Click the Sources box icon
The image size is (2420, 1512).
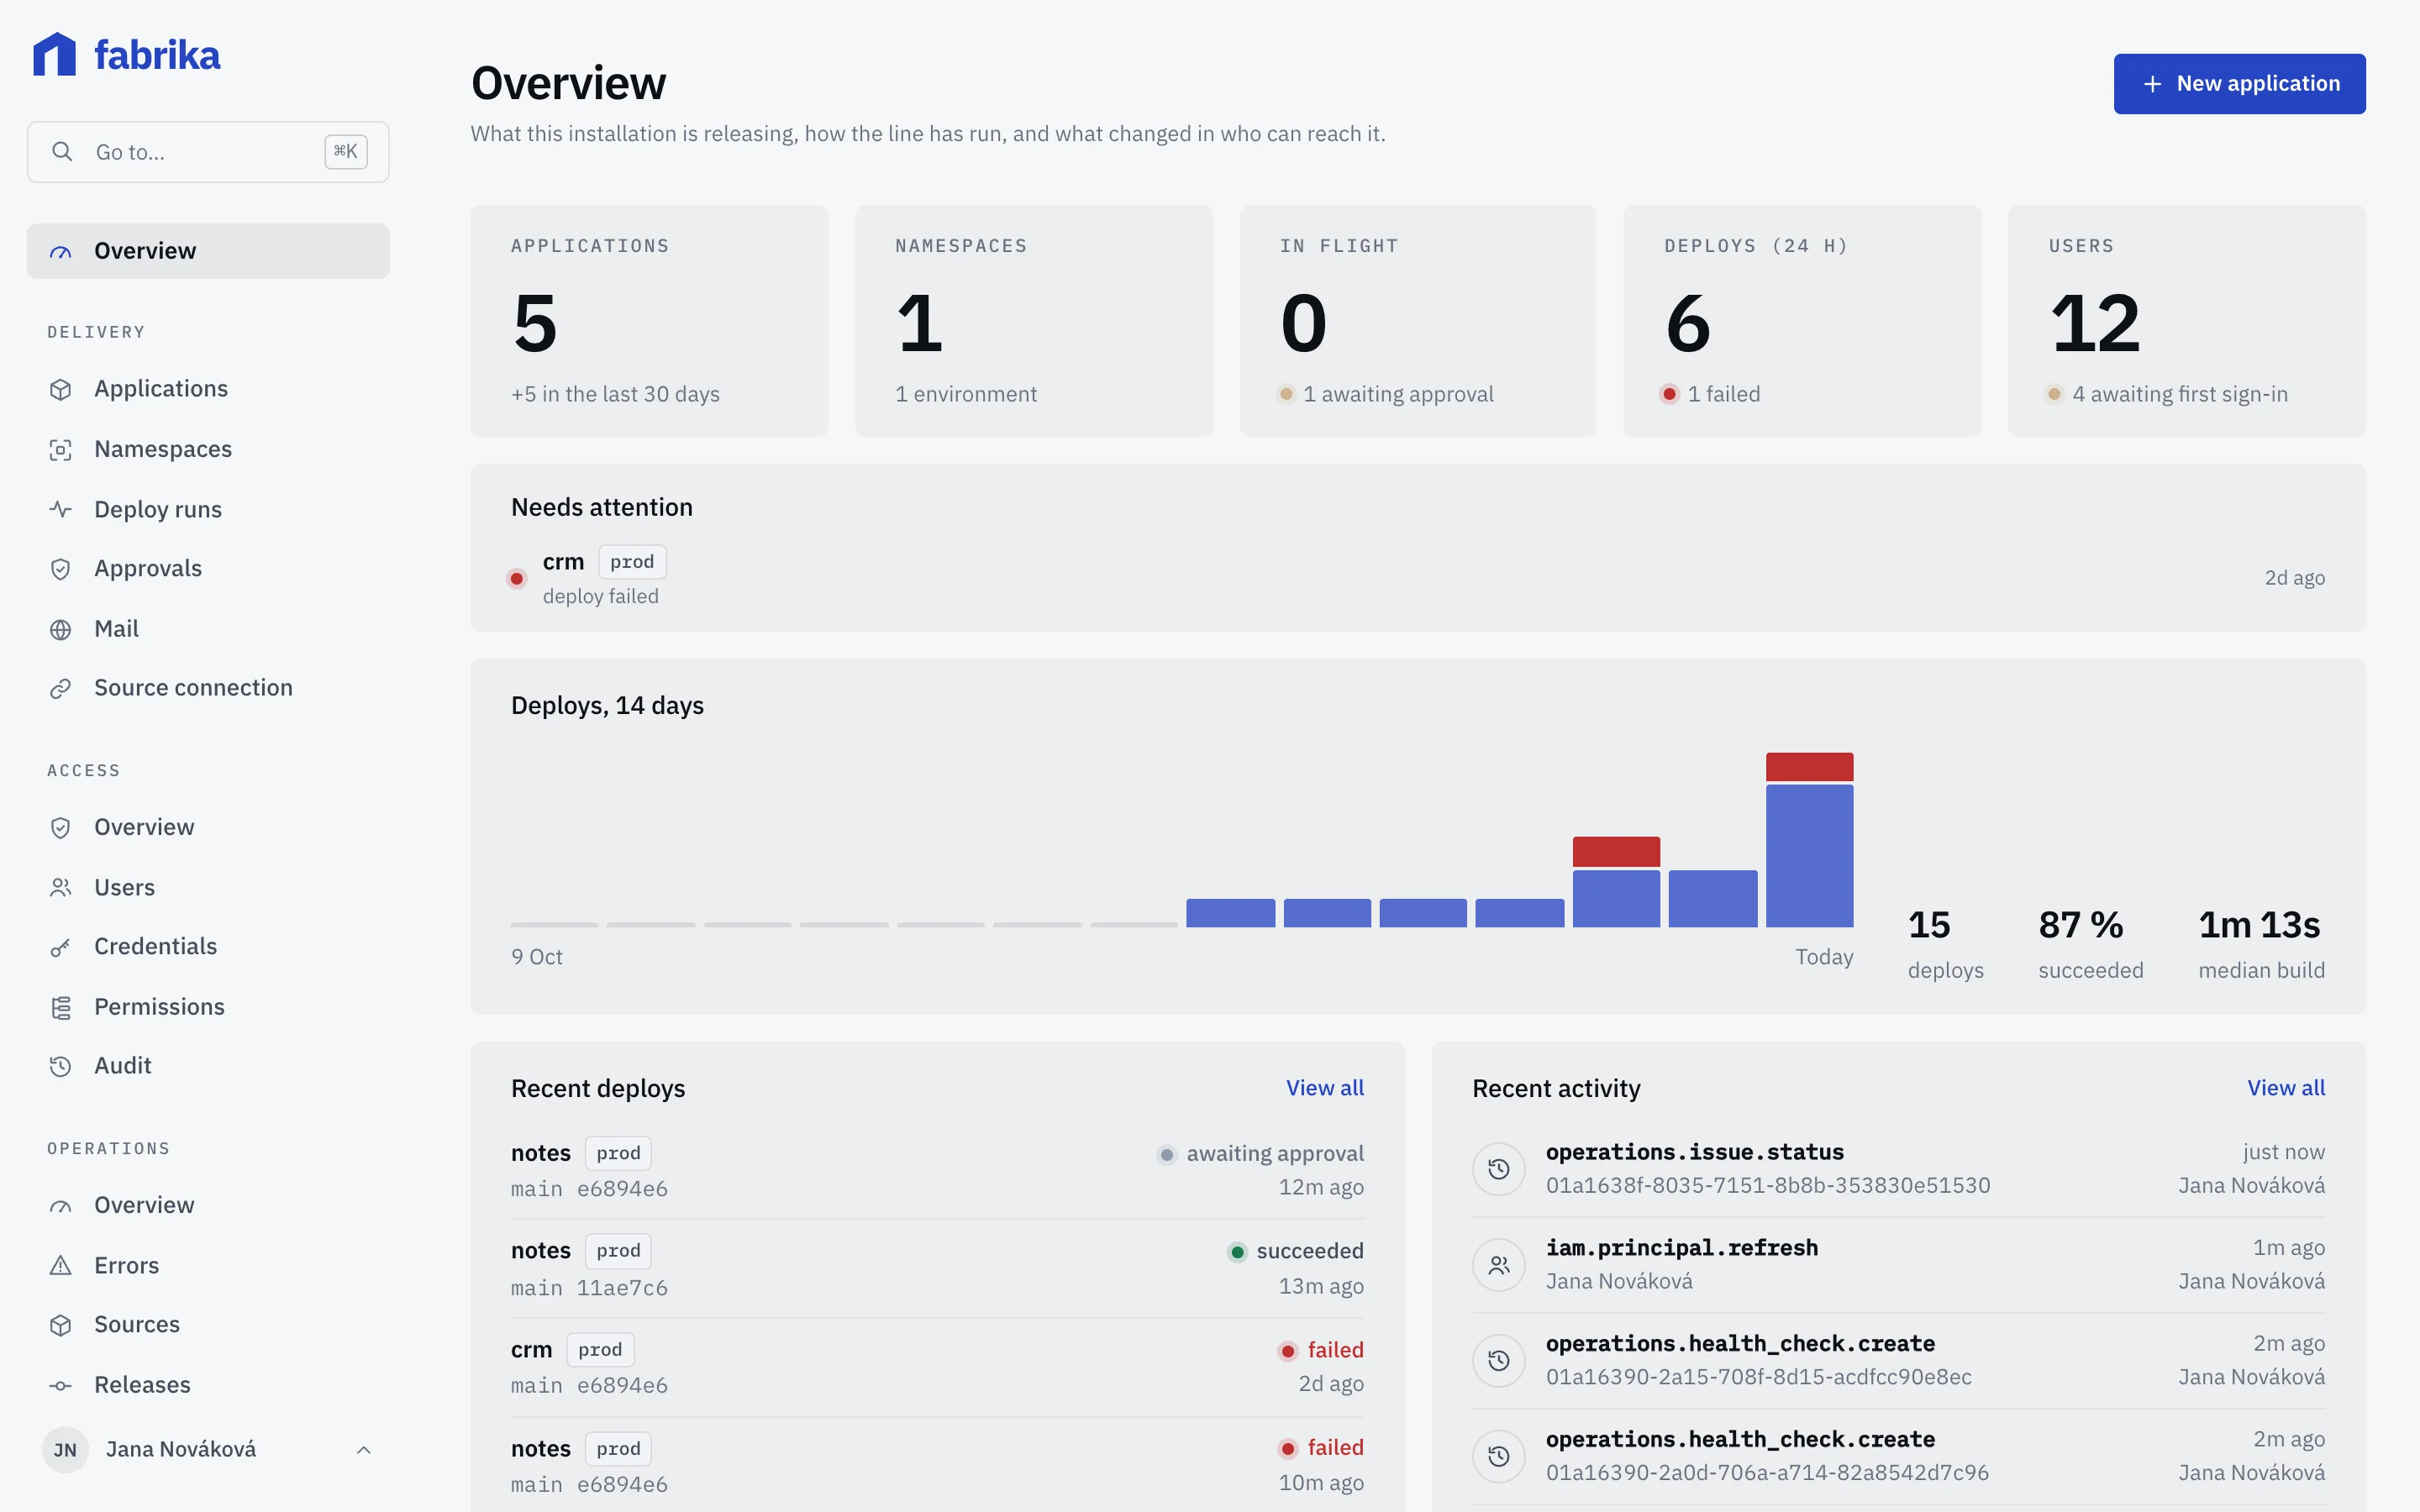[x=61, y=1325]
